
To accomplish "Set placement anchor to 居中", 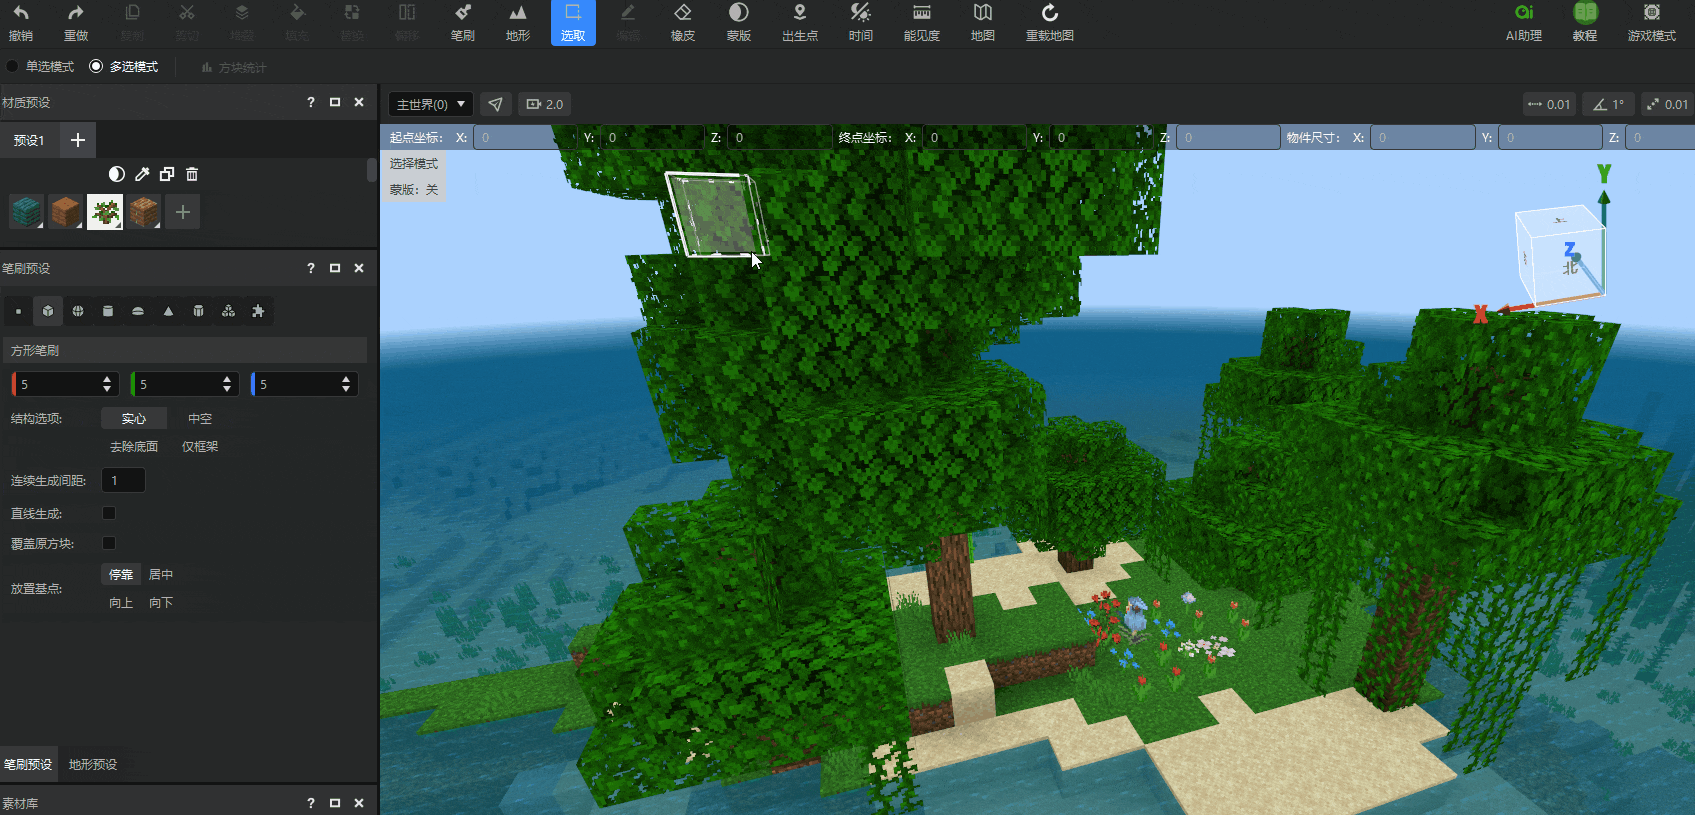I will coord(161,574).
